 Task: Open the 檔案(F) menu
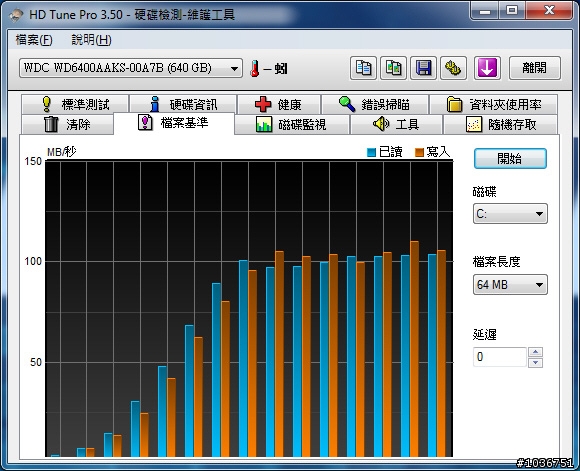click(x=34, y=40)
